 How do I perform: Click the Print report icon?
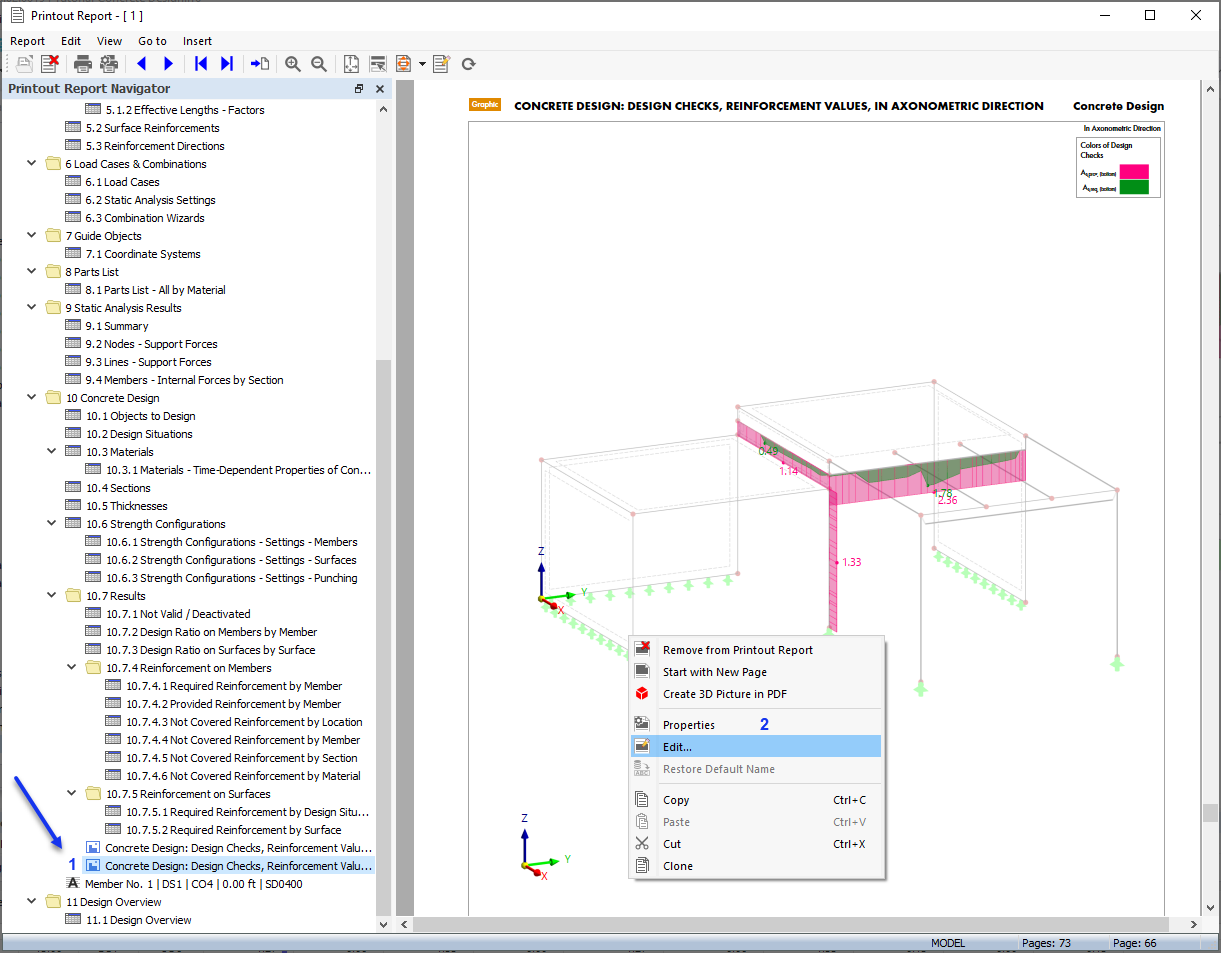[x=83, y=64]
